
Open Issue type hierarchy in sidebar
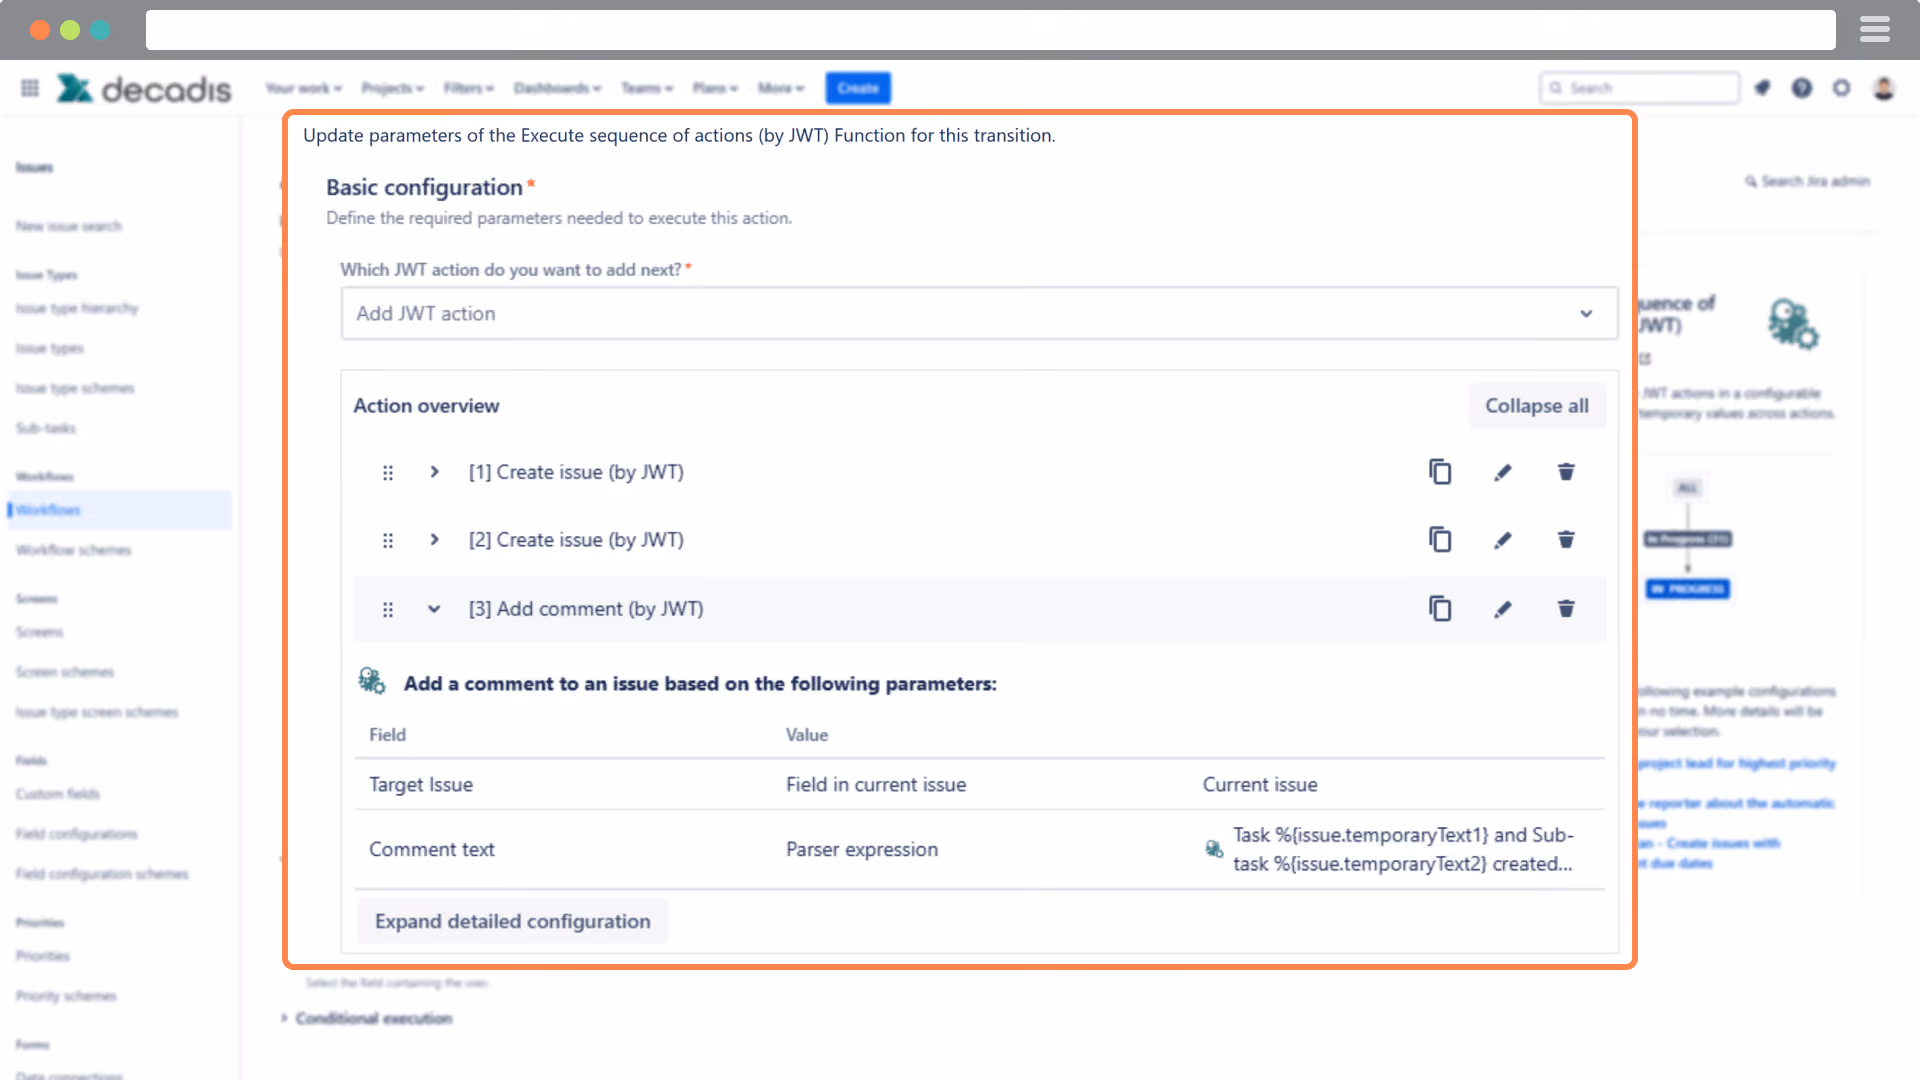77,308
